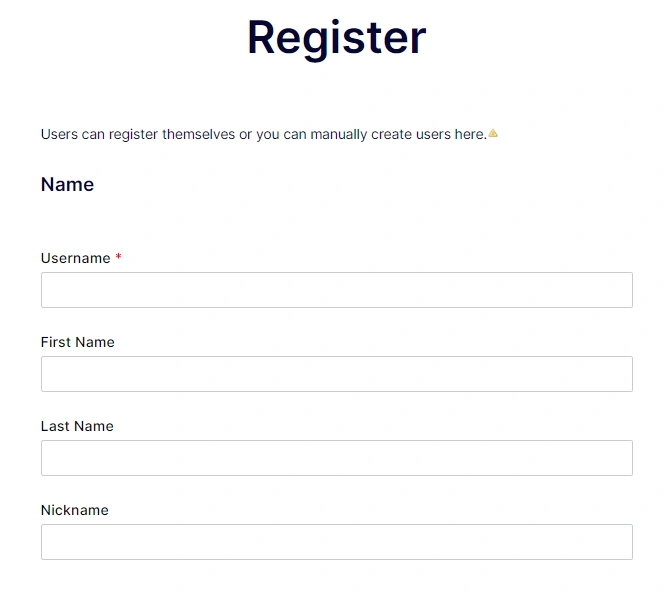668x598 pixels.
Task: Click "Users can register themselves" description text
Action: click(x=137, y=134)
